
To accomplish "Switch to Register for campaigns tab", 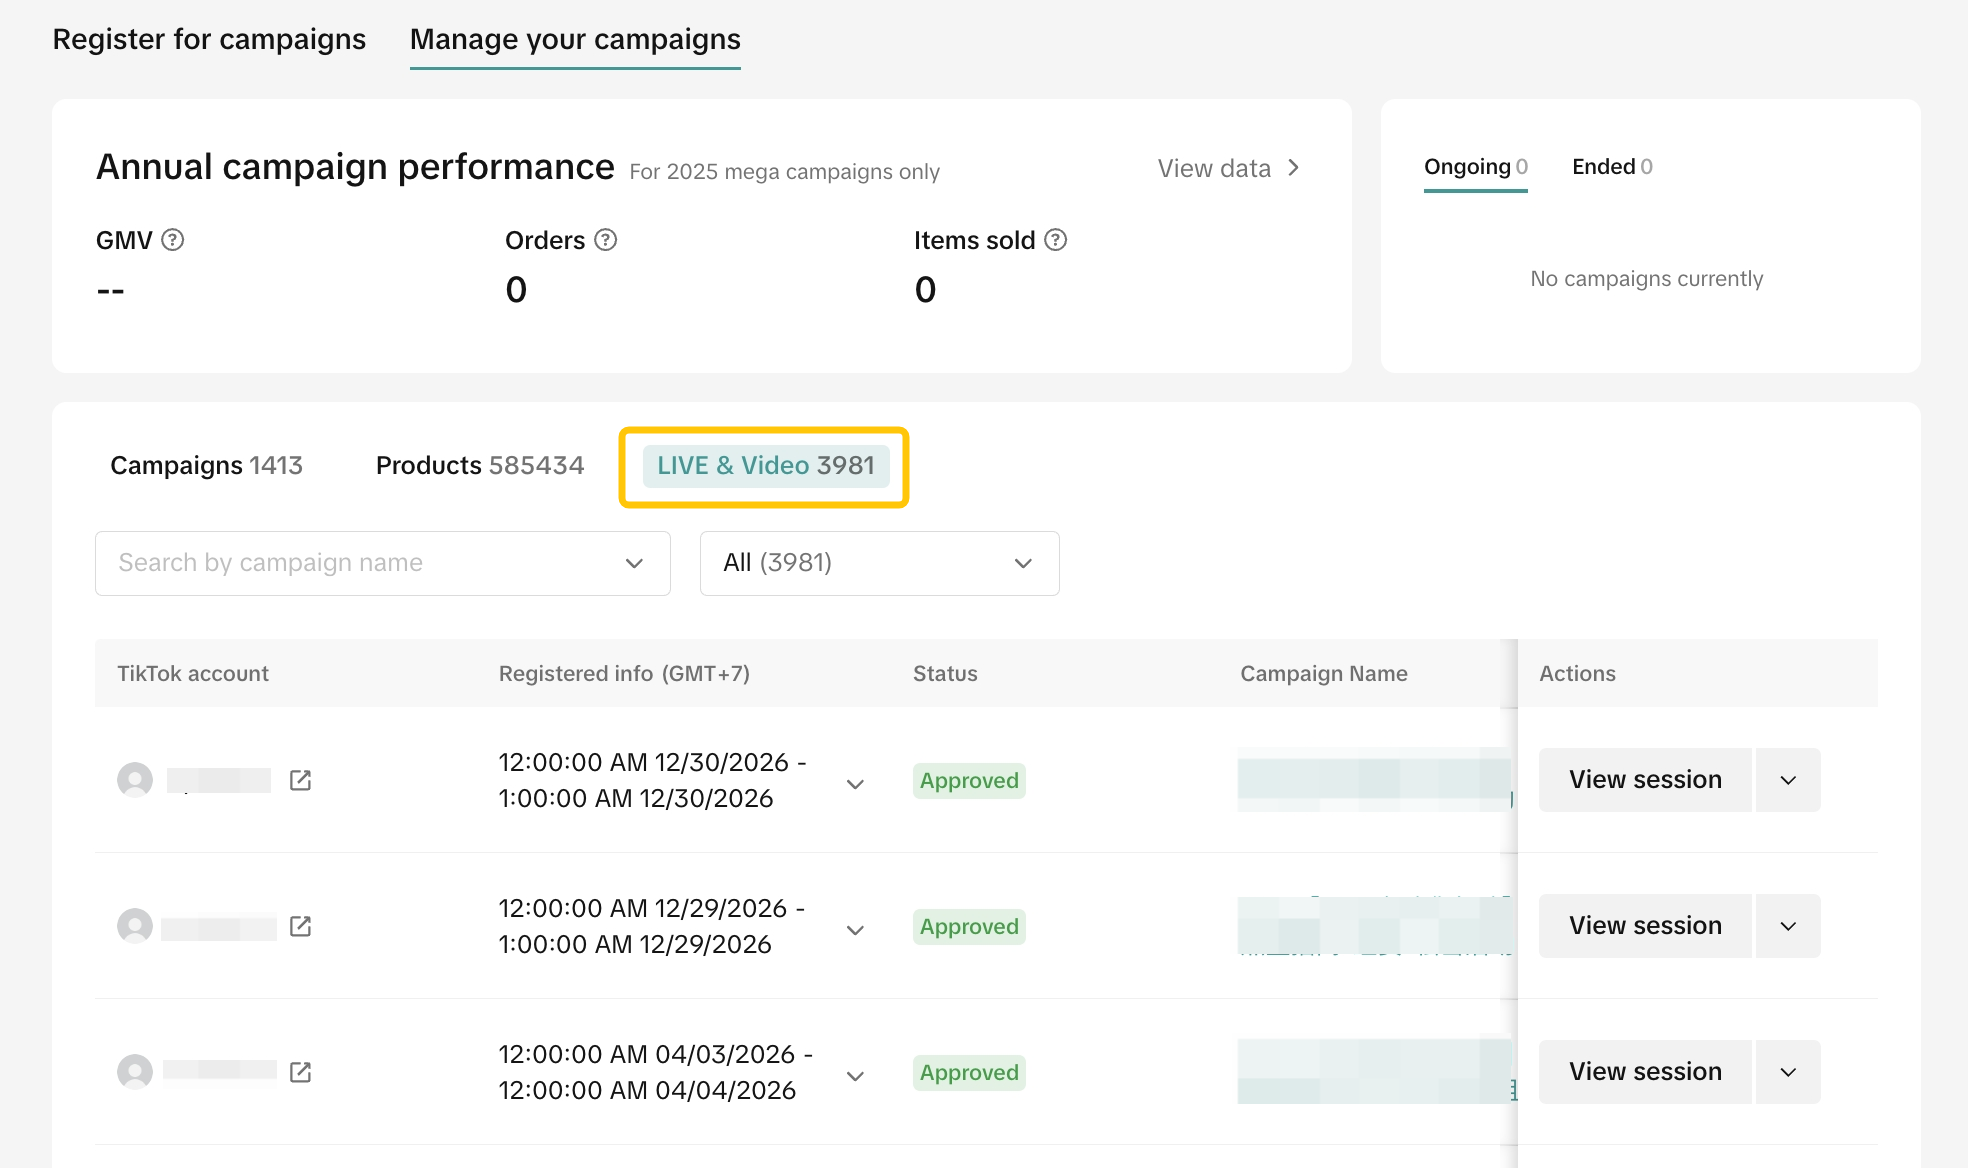I will [x=209, y=39].
